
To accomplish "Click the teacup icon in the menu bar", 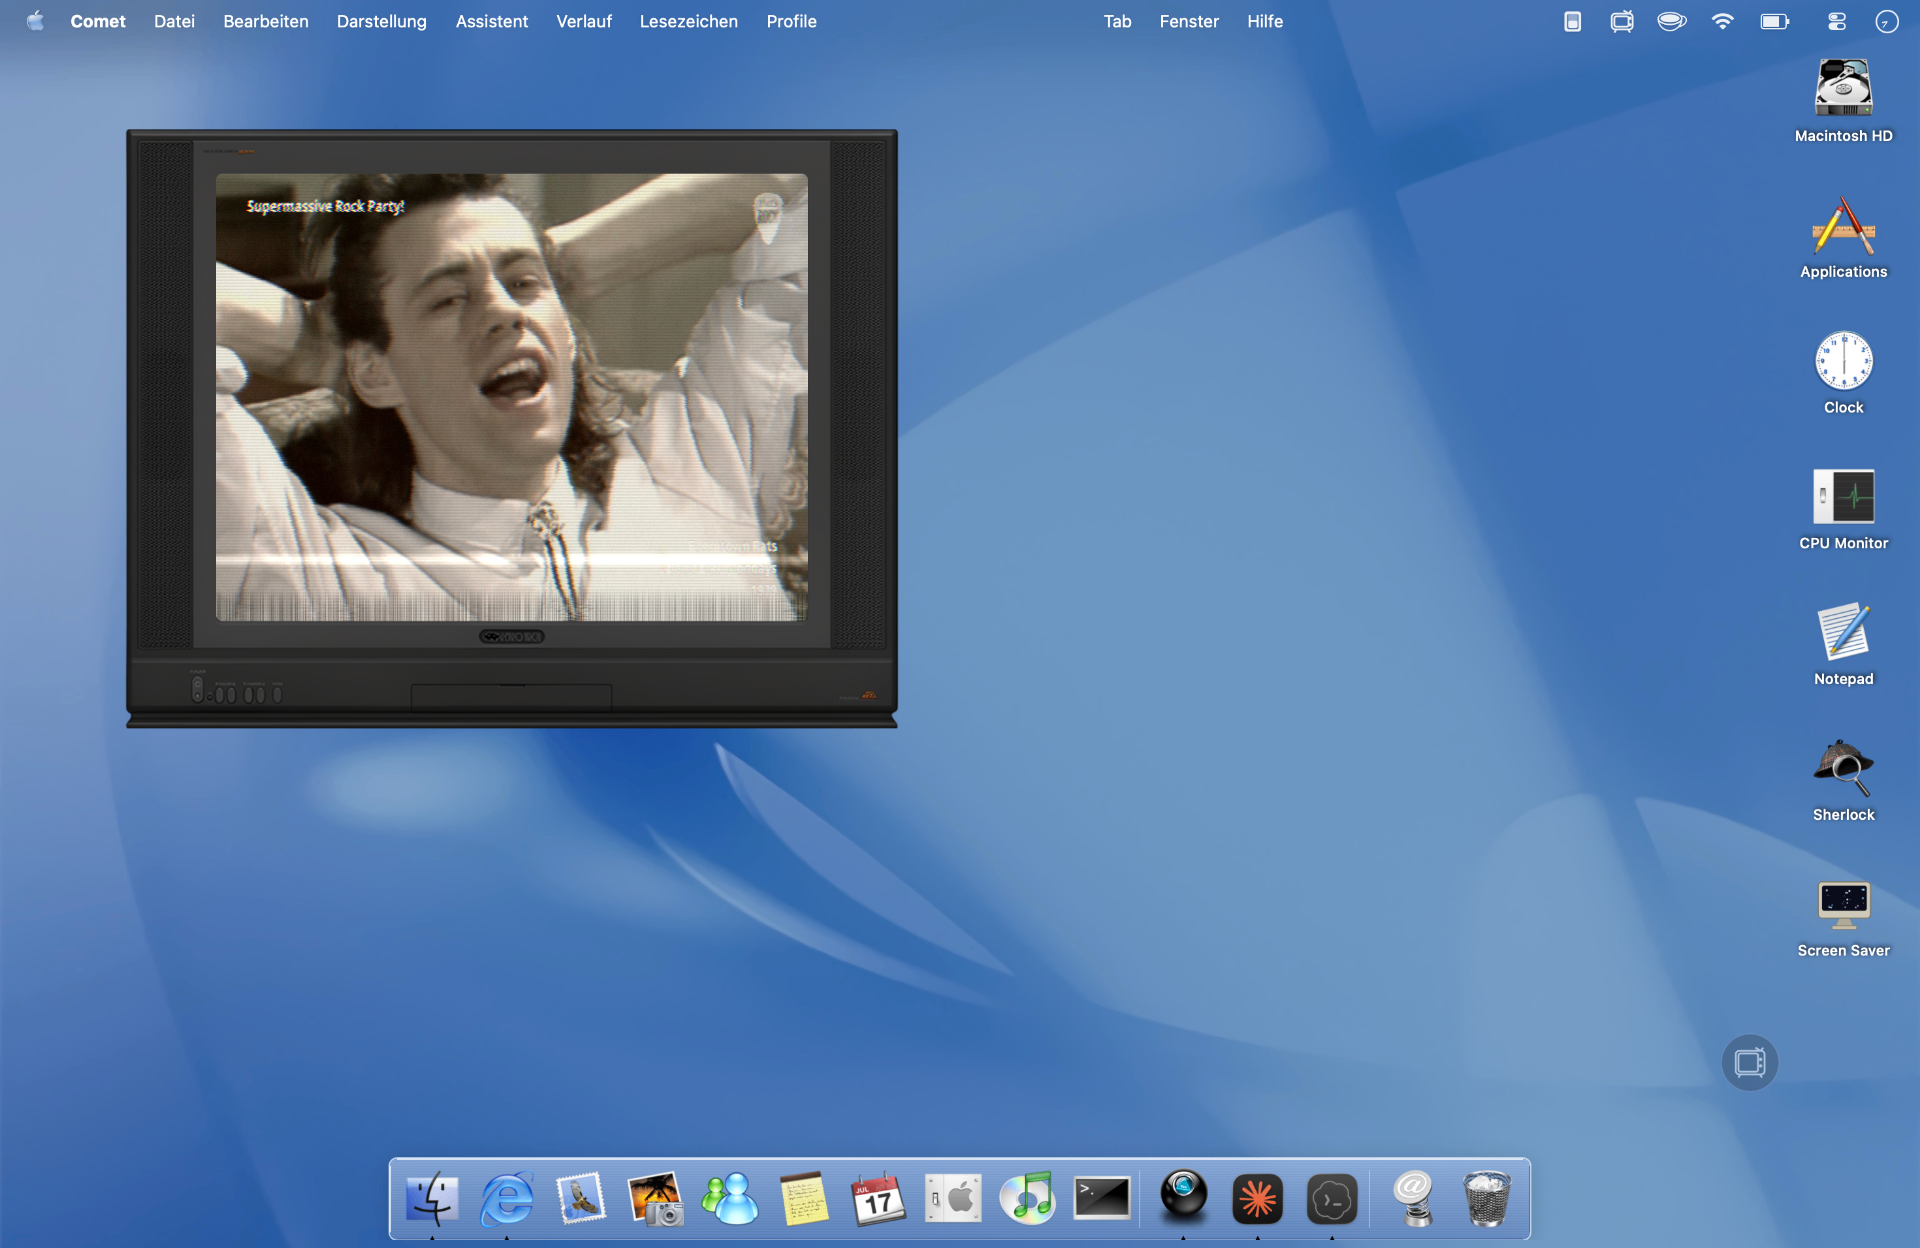I will (1672, 21).
